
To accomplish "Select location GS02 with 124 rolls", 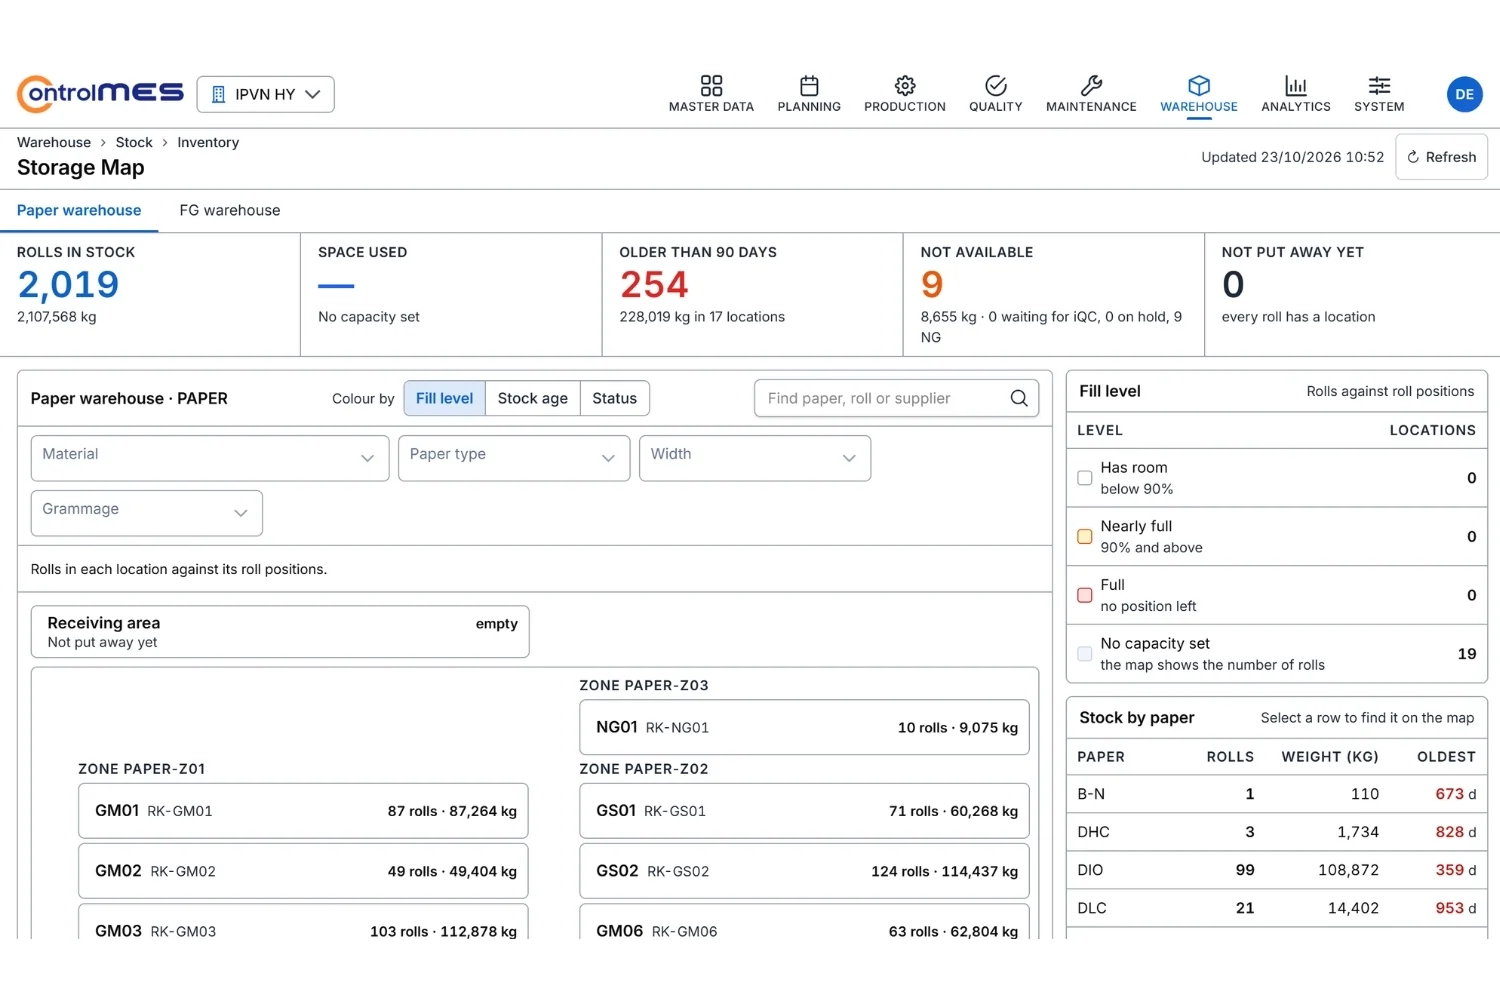I will [804, 871].
